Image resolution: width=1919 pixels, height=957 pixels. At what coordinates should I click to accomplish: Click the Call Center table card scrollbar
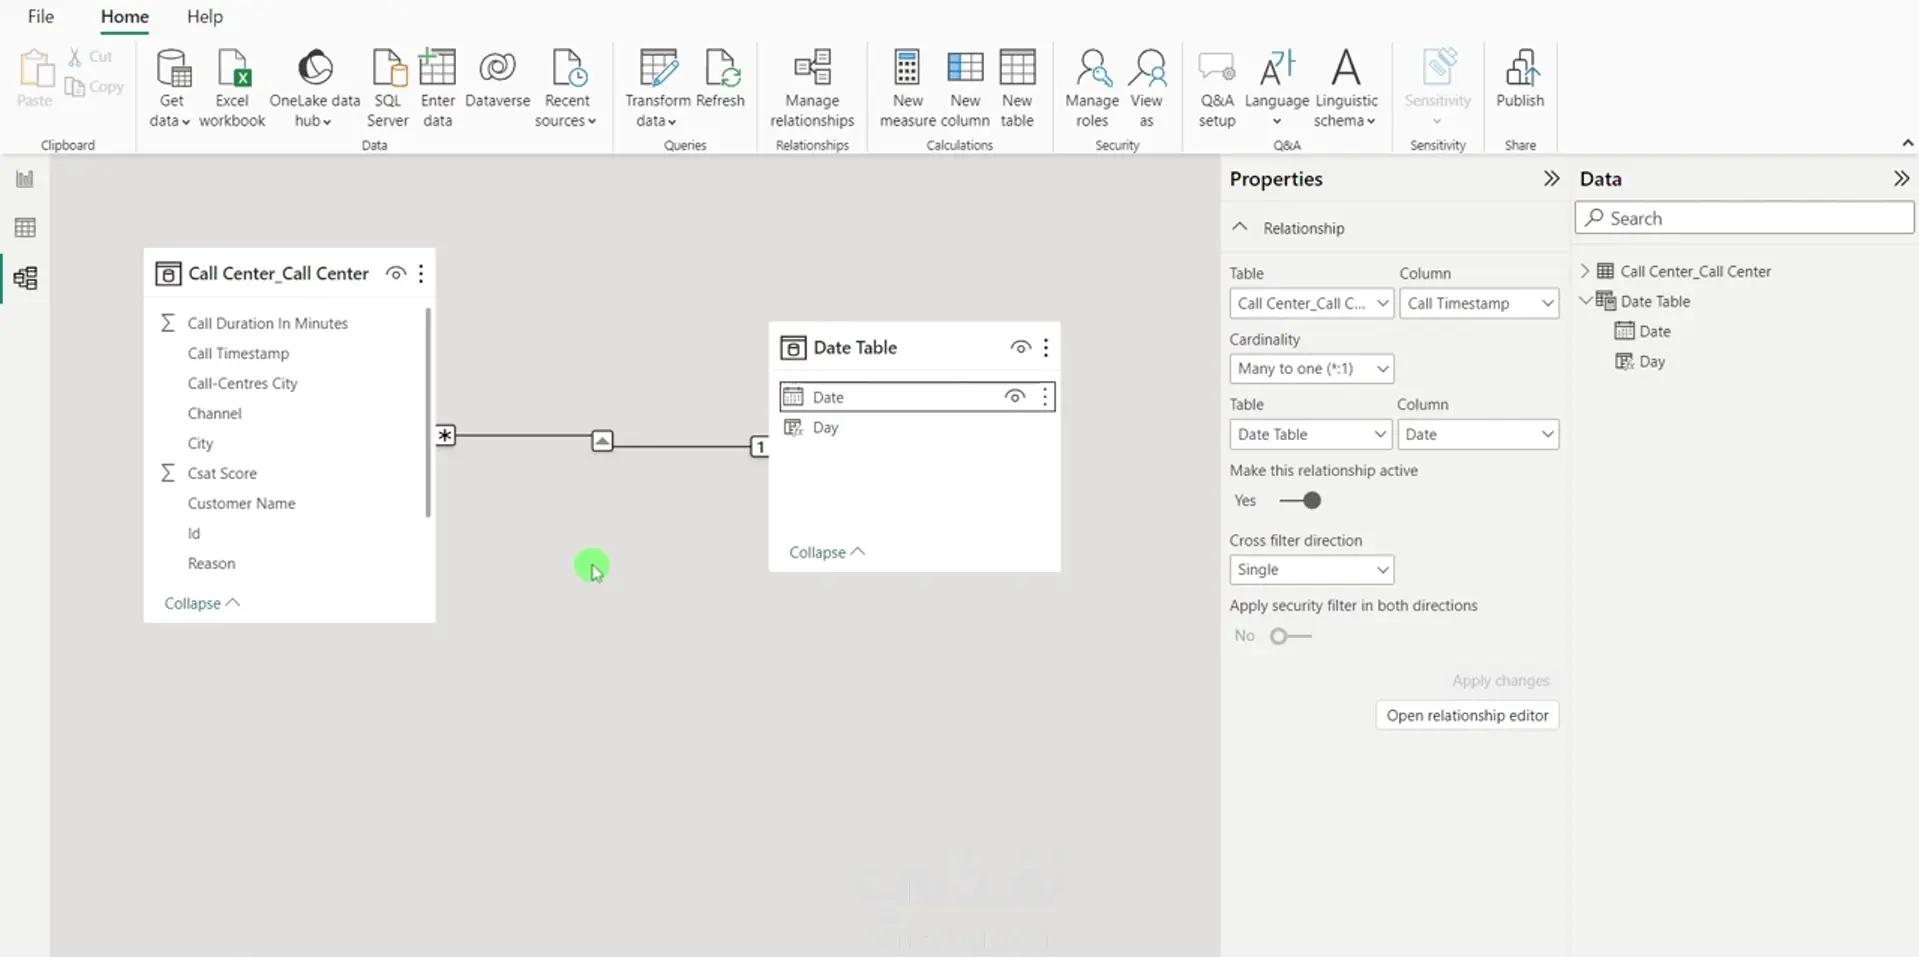point(428,412)
